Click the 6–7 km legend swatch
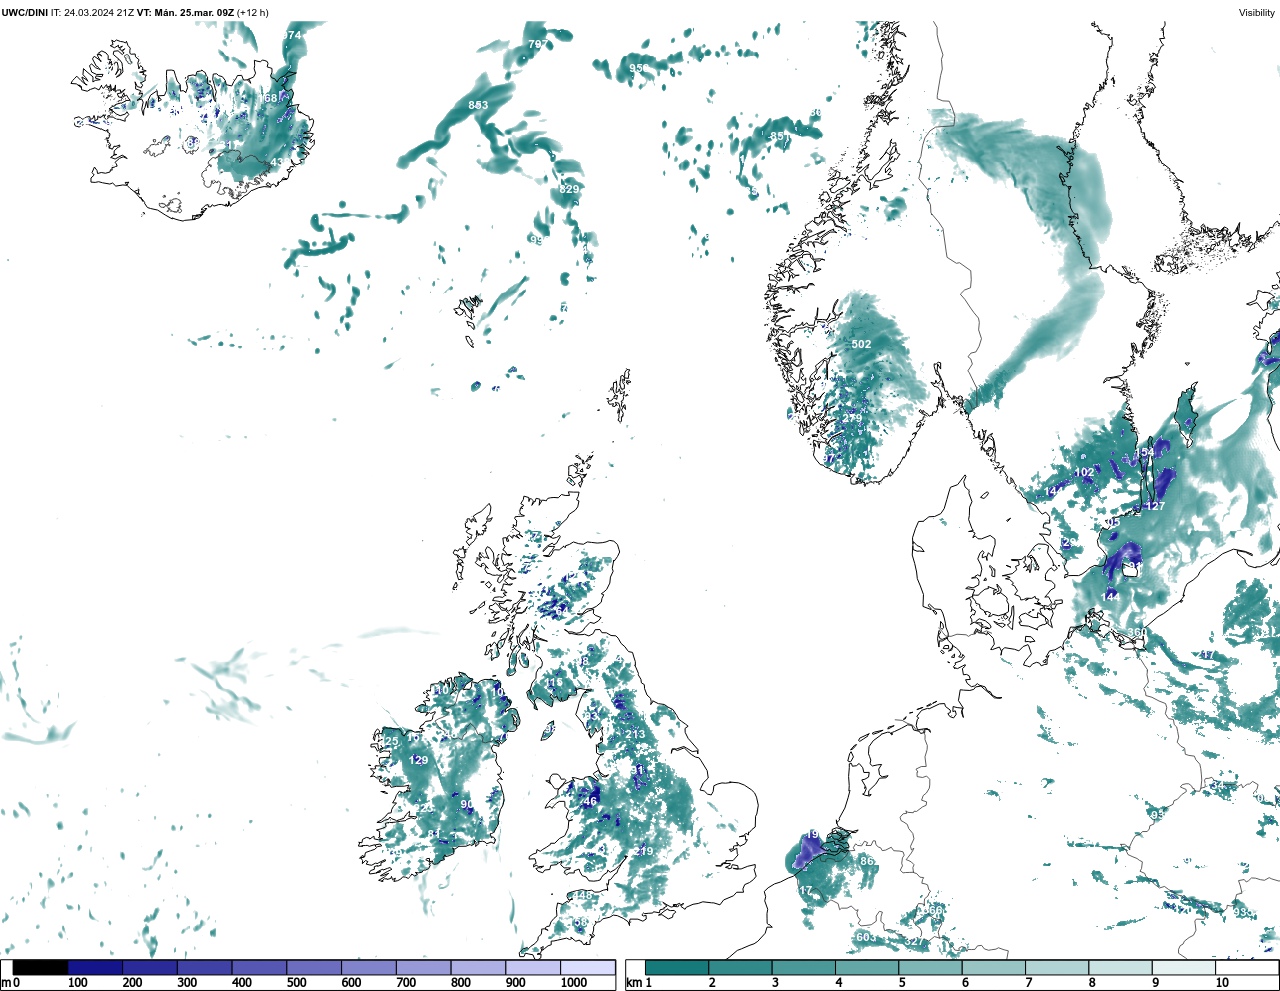1280x991 pixels. pyautogui.click(x=993, y=967)
